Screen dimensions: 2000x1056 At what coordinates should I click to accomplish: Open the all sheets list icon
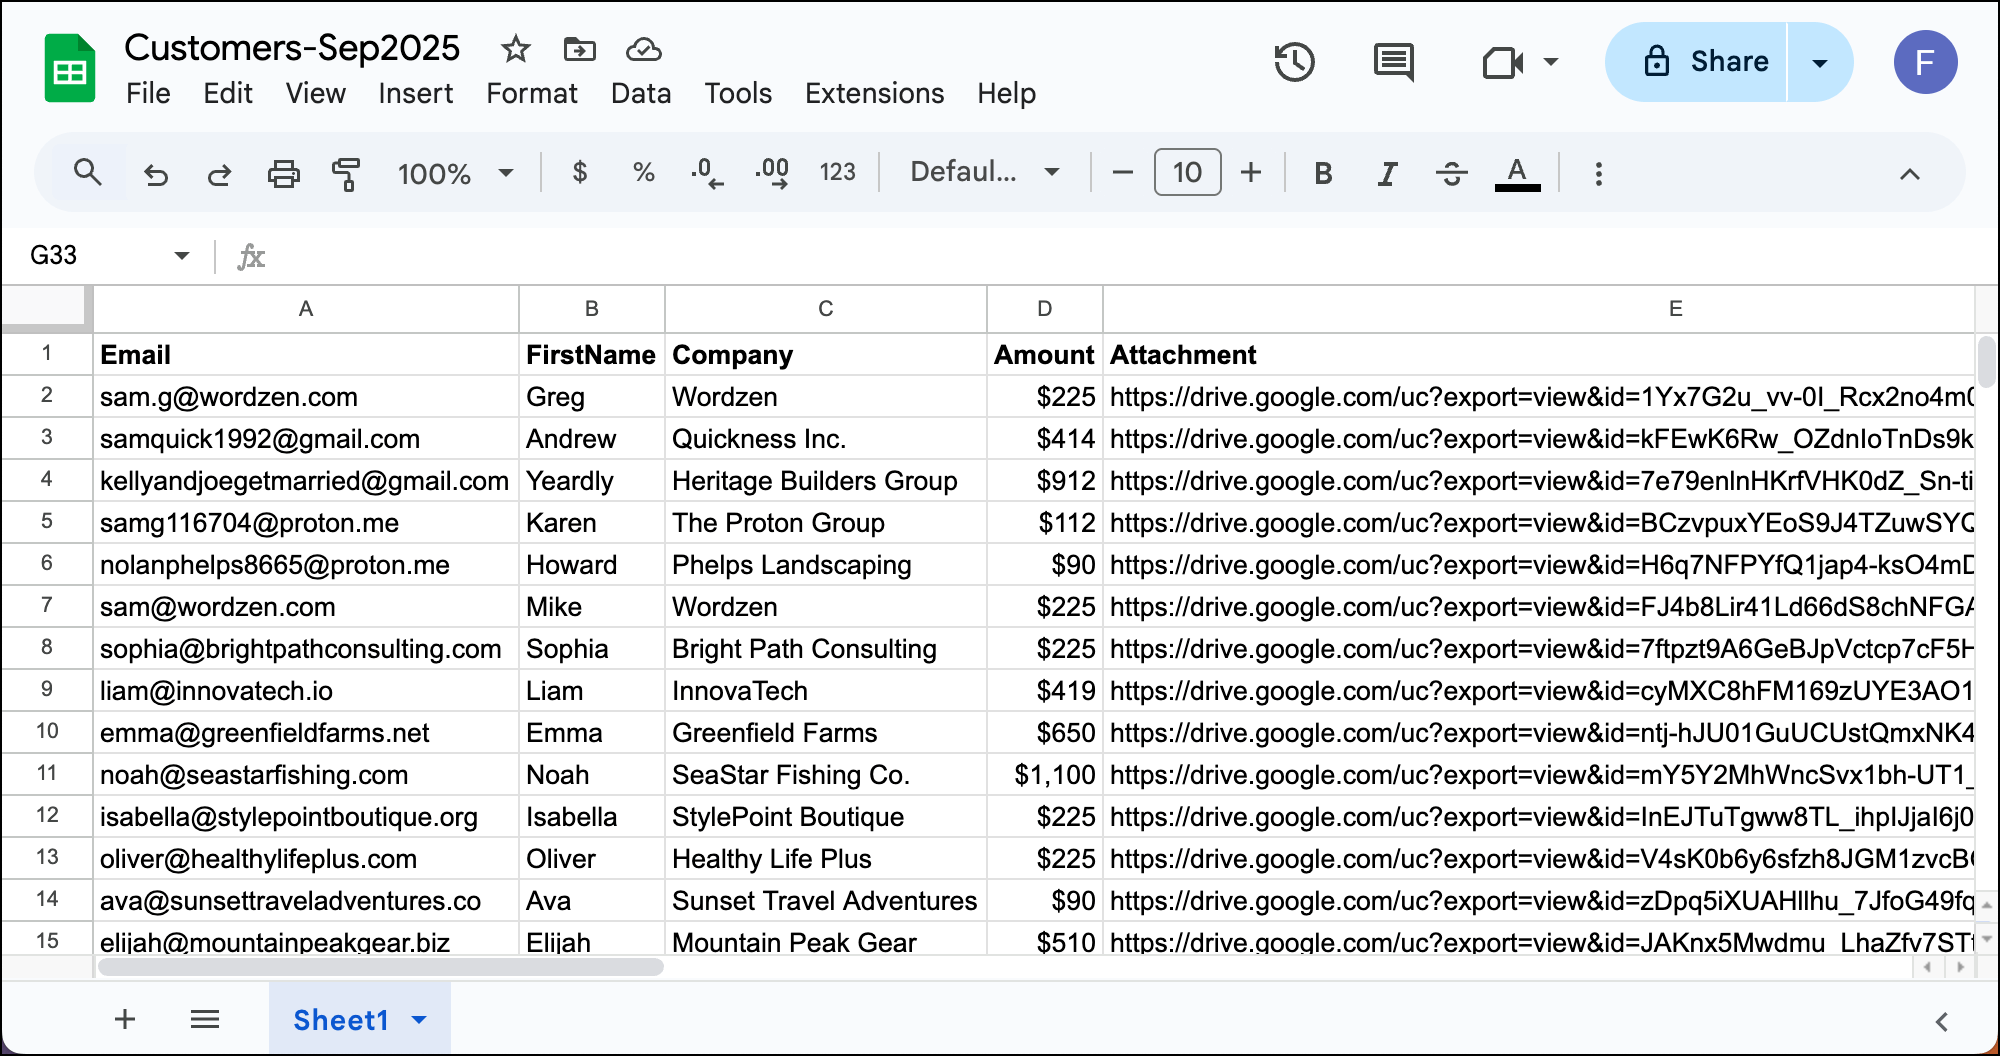pos(205,1019)
